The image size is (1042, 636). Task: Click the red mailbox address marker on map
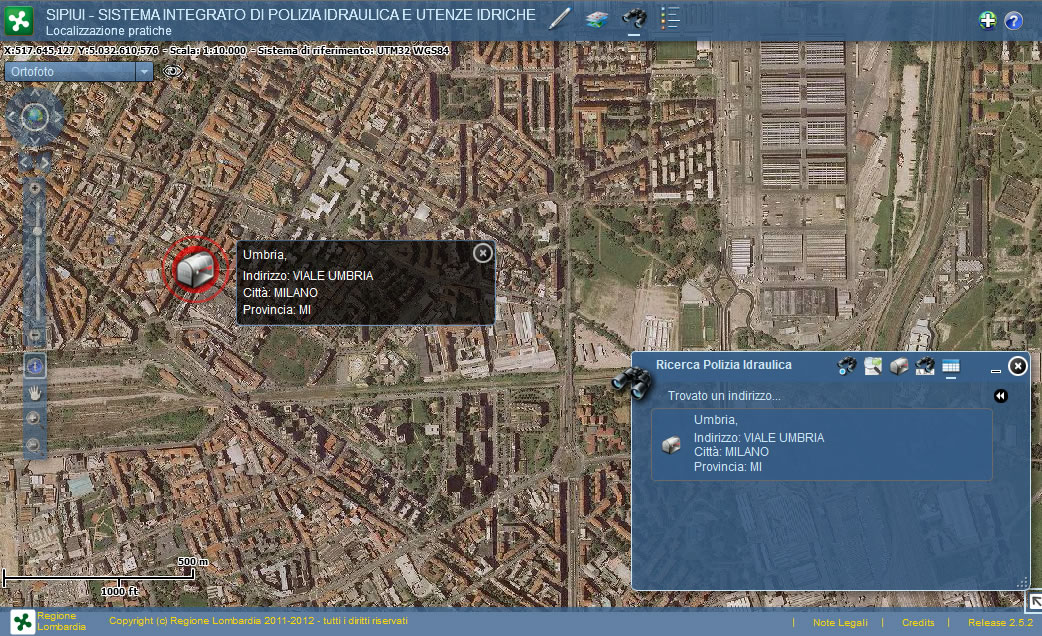[x=195, y=269]
